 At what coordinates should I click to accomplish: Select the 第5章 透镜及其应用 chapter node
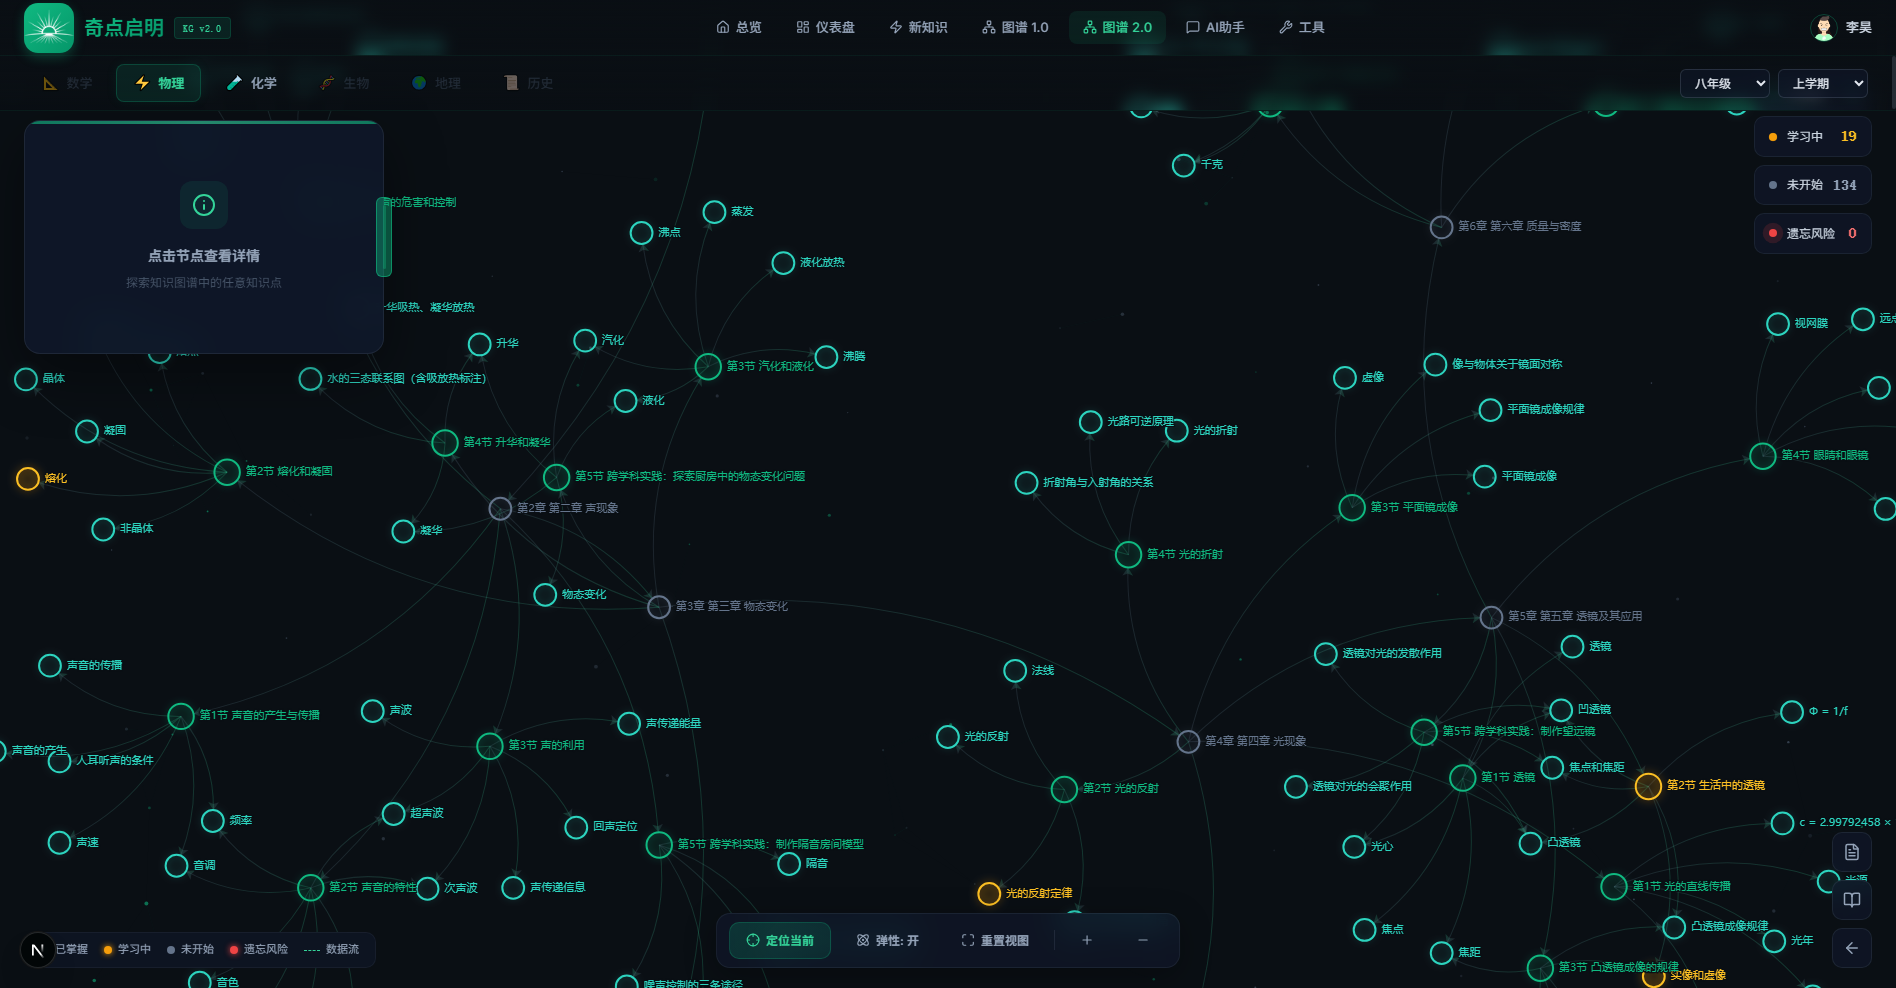click(x=1491, y=617)
